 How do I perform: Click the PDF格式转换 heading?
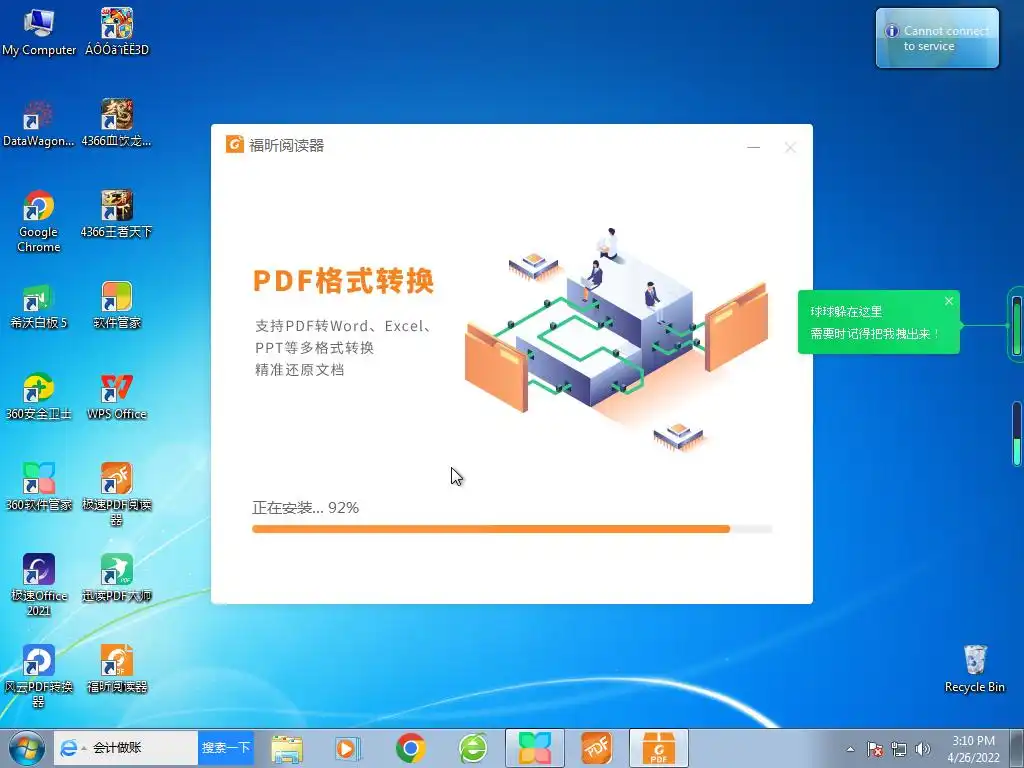point(344,281)
